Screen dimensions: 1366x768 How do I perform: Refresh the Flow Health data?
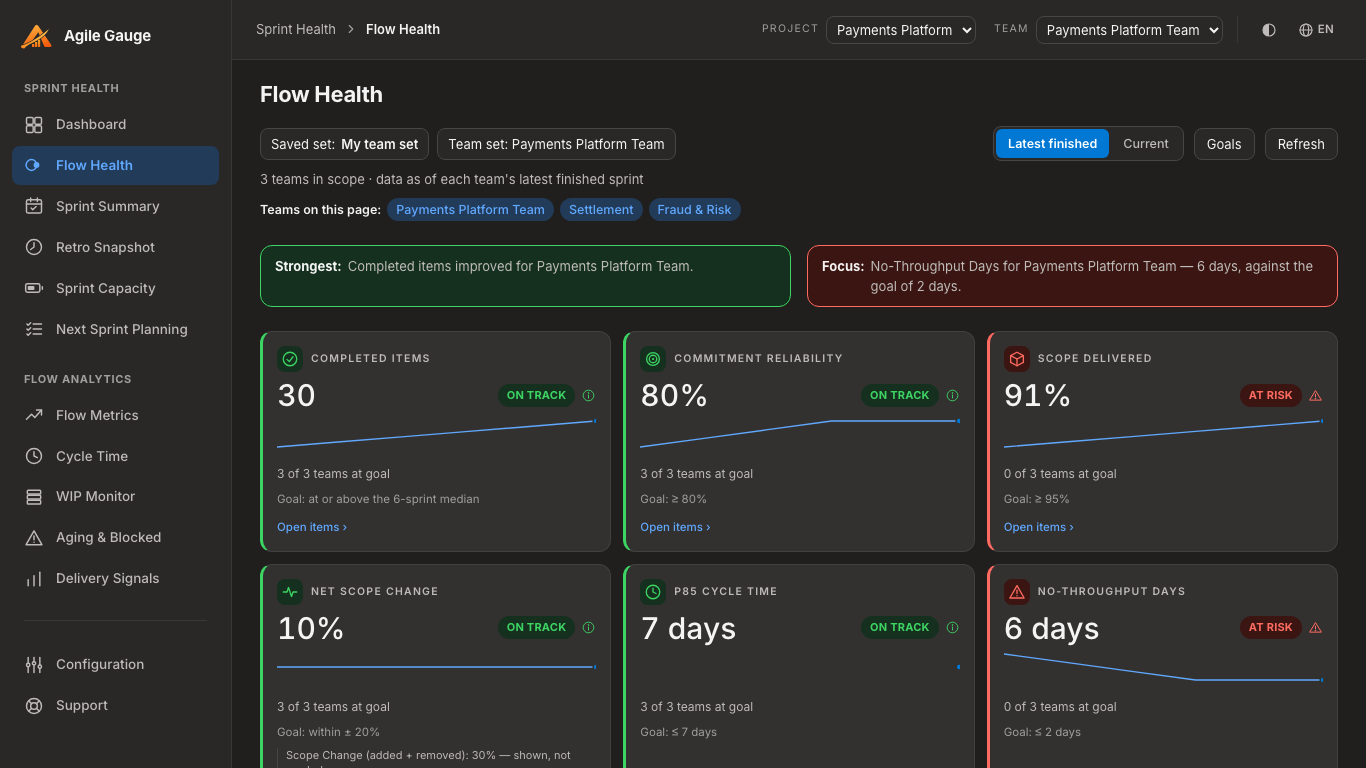tap(1301, 144)
